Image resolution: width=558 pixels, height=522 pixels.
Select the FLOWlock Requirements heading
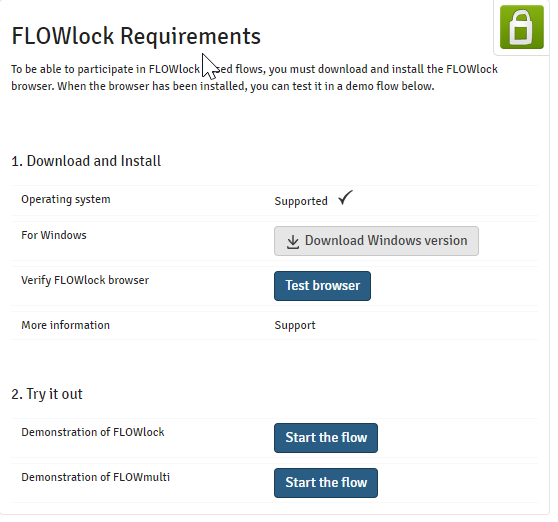[136, 36]
